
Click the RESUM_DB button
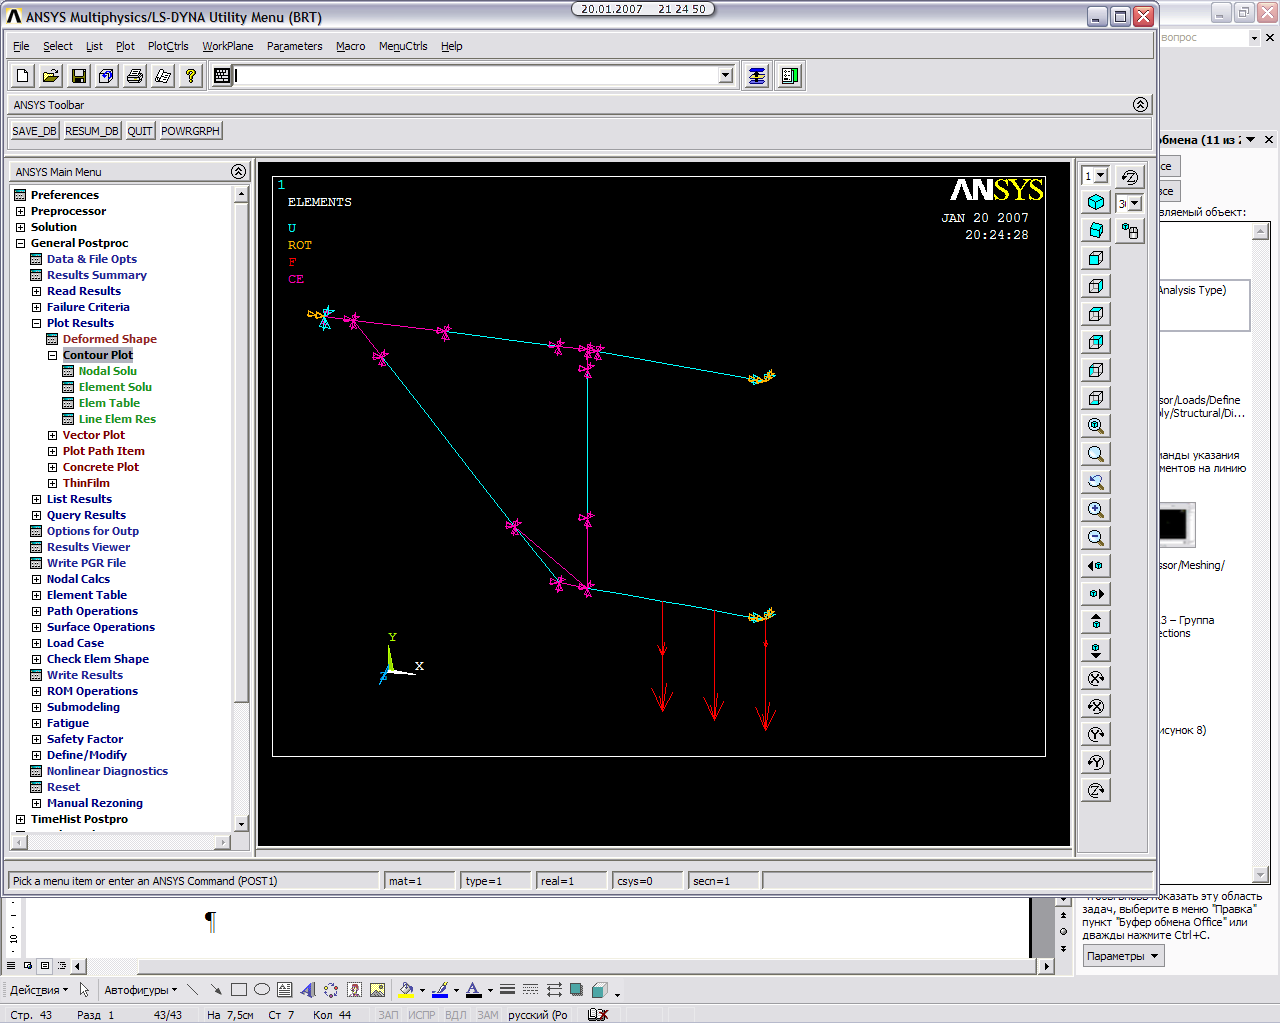point(92,131)
